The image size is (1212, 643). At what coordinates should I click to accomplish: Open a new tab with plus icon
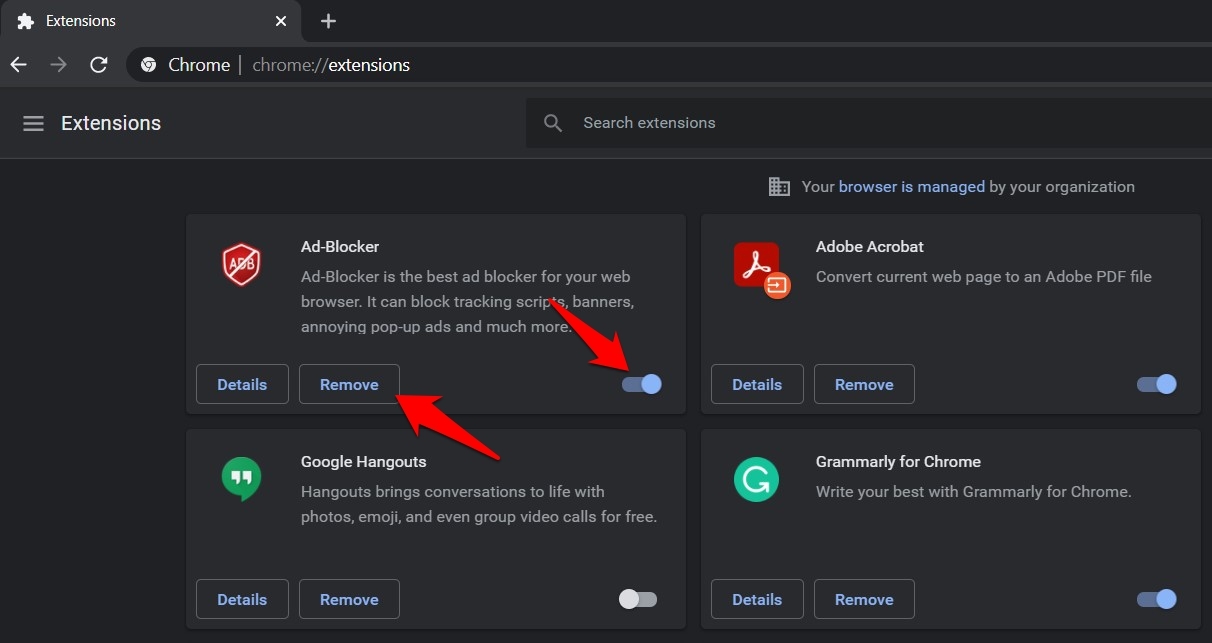pyautogui.click(x=328, y=21)
